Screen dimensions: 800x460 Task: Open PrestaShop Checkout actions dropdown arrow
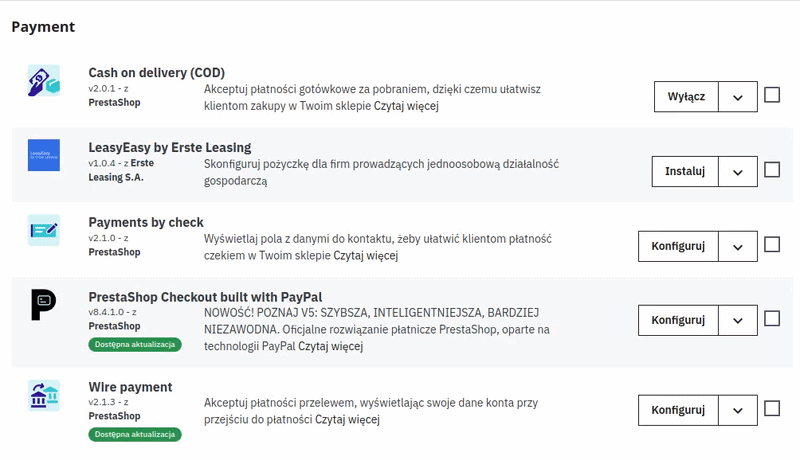tap(738, 321)
